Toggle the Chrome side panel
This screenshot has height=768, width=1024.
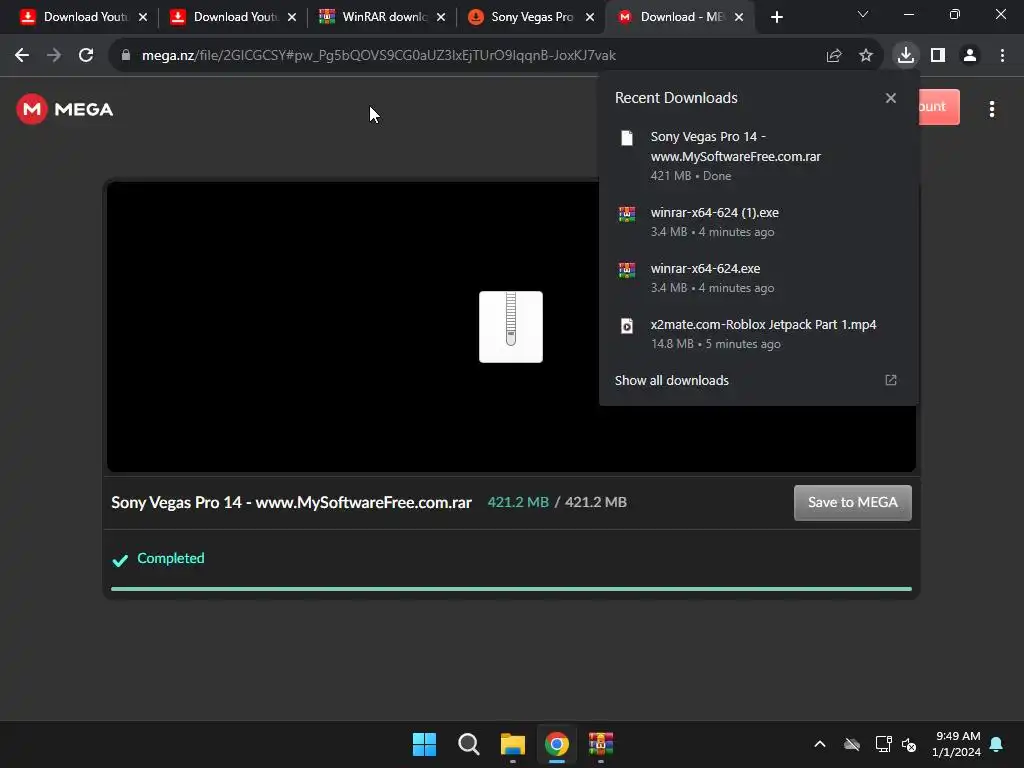[x=938, y=56]
